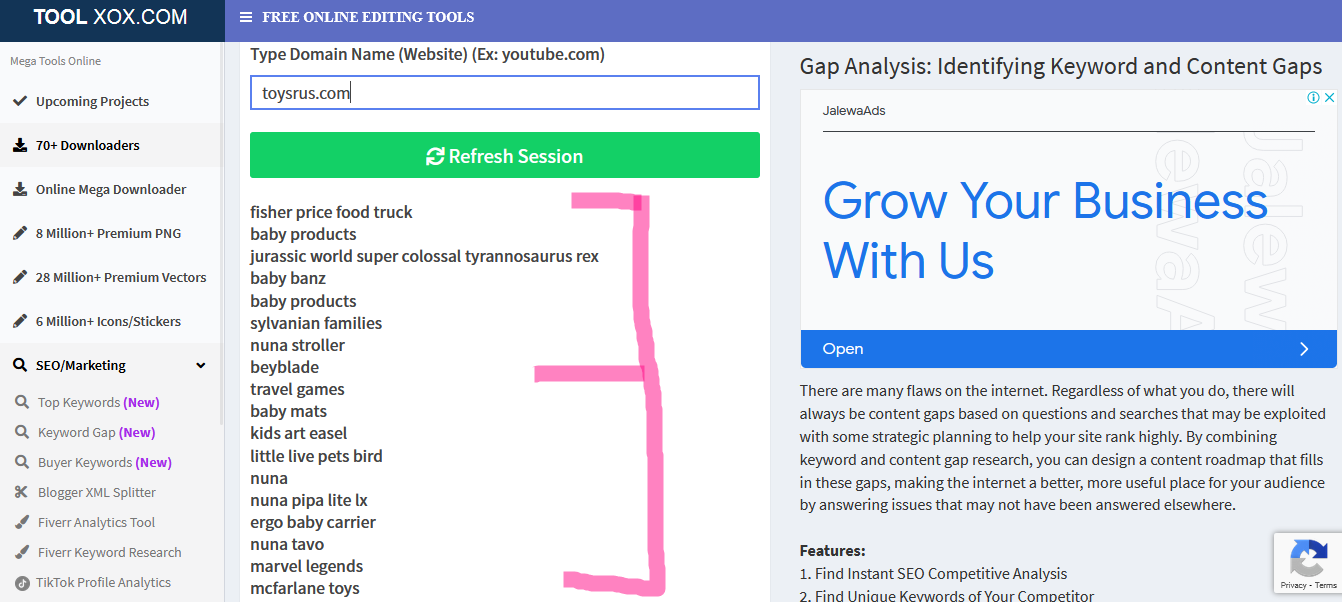1342x602 pixels.
Task: Click the reCAPTCHA badge logo
Action: click(1309, 557)
